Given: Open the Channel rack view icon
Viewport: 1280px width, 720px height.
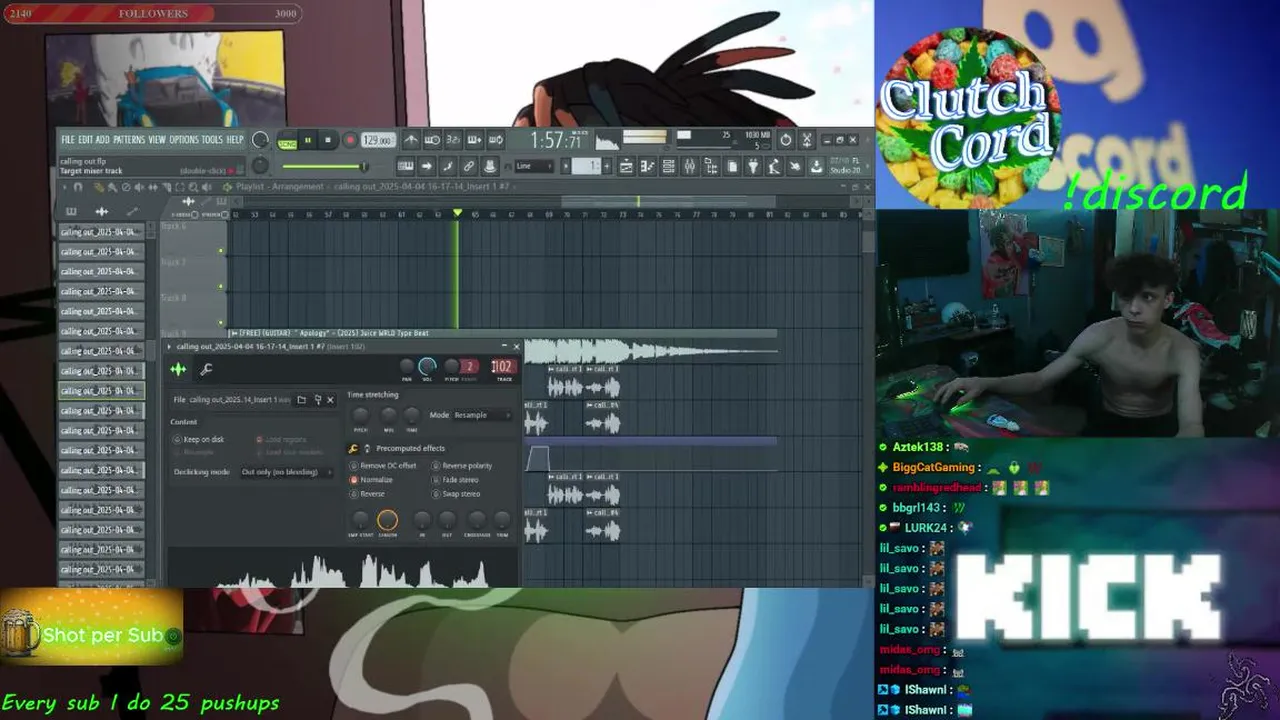Looking at the screenshot, I should [668, 166].
